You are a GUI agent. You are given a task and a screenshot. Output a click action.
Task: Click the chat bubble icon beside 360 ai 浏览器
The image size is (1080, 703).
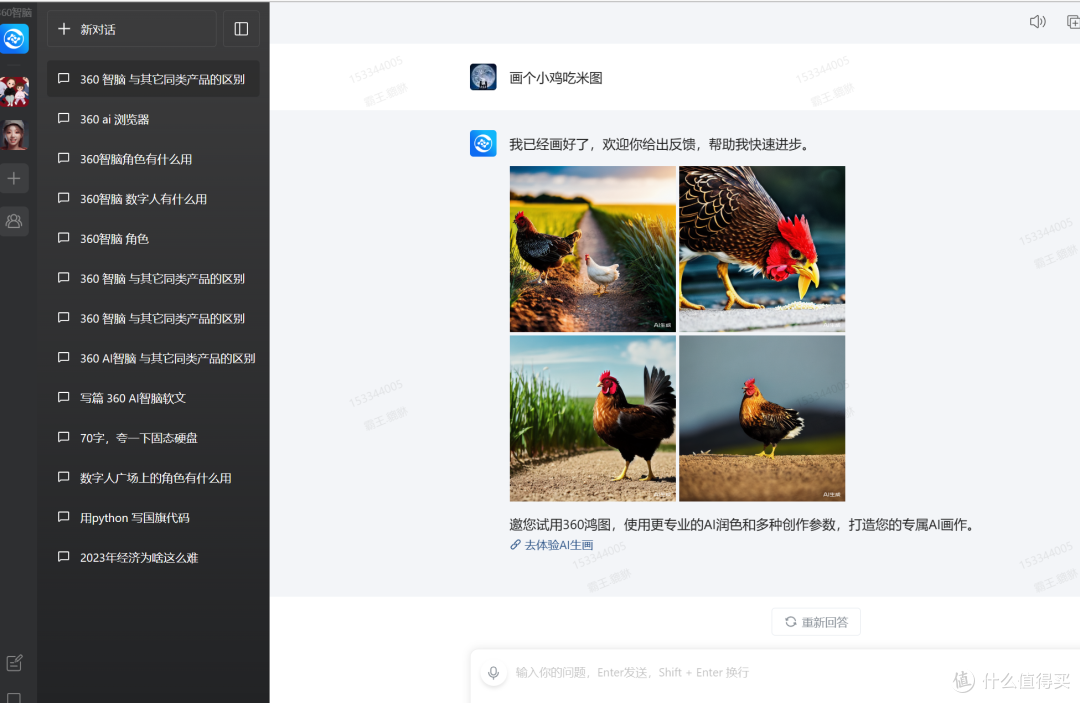(x=63, y=118)
